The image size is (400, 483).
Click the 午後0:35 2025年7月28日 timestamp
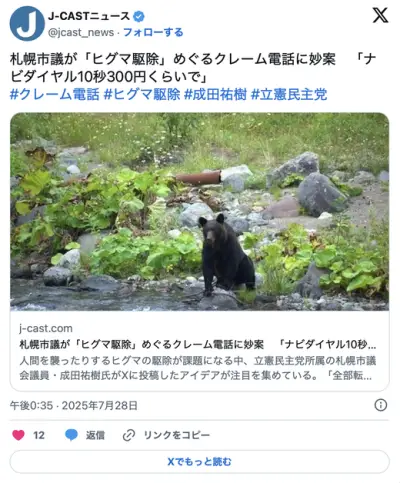coord(74,405)
